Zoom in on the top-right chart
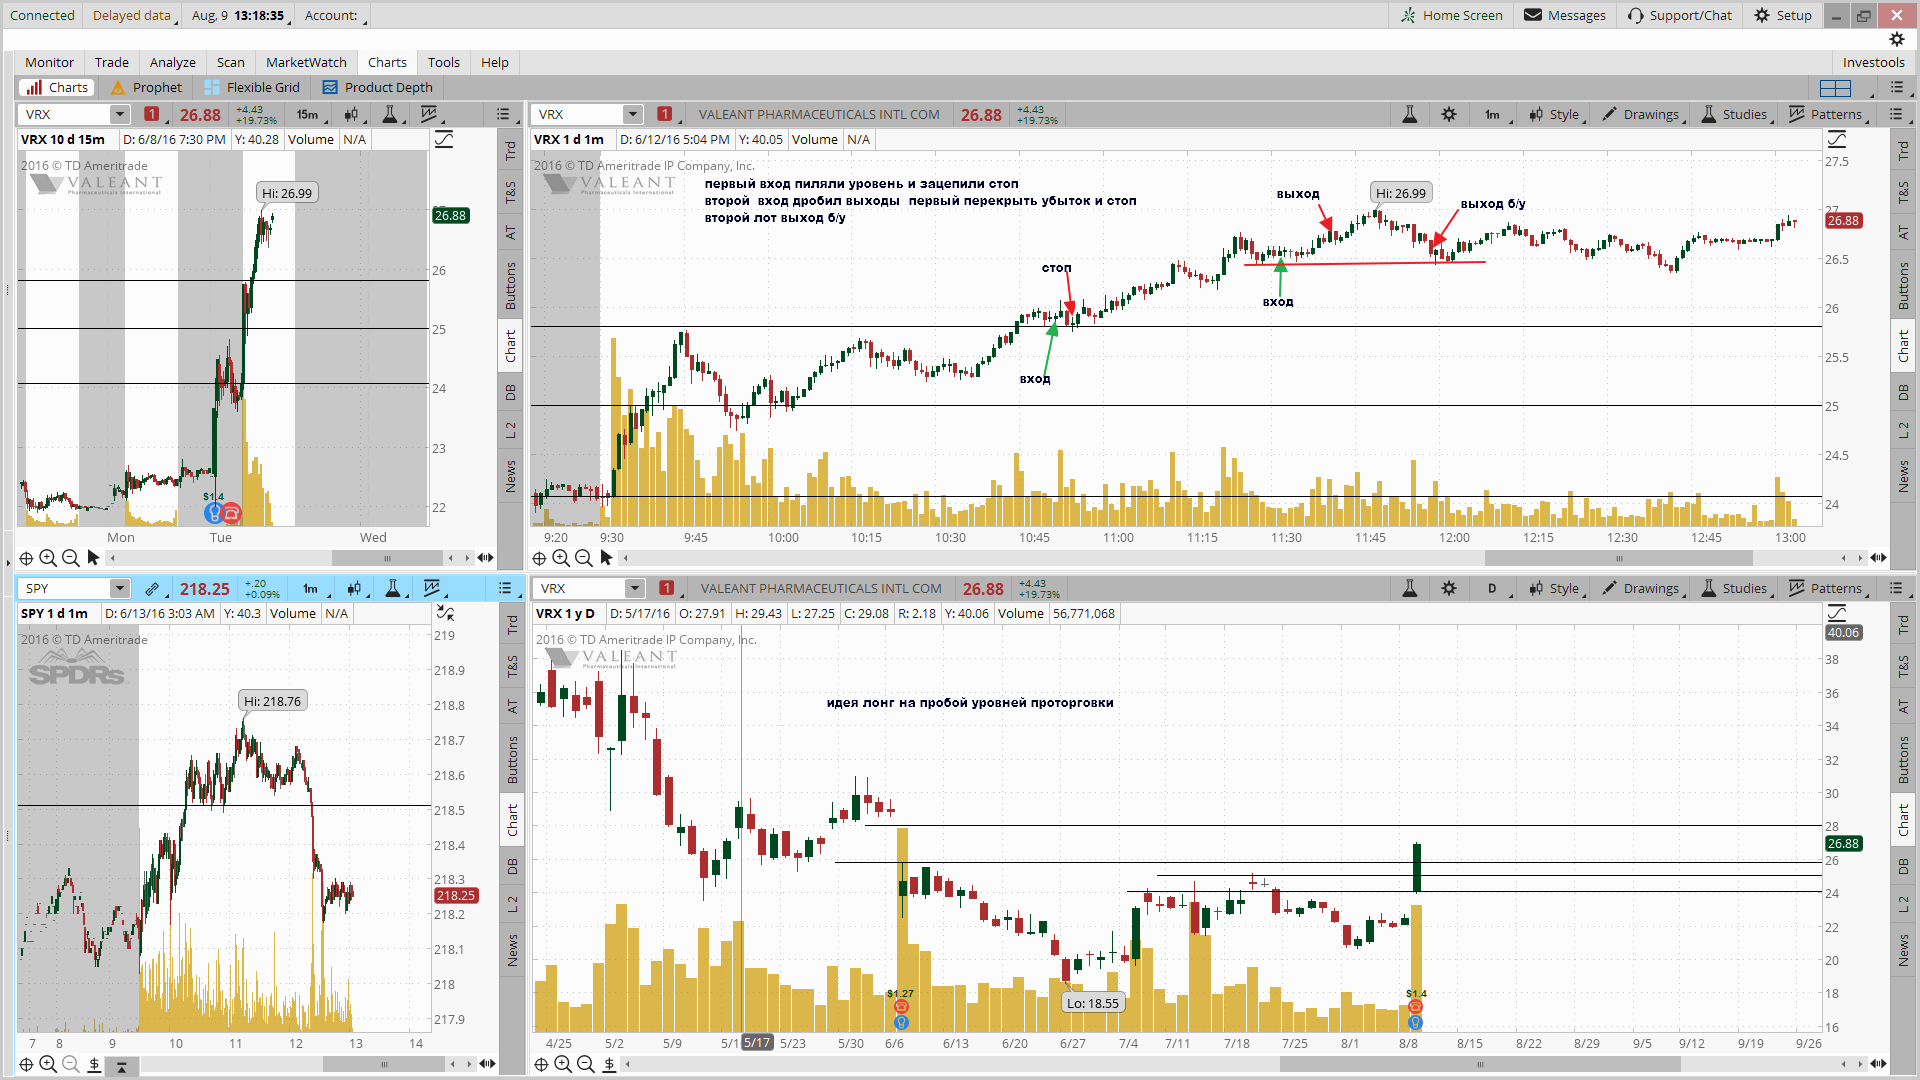Screen dimensions: 1920x1080 [x=561, y=558]
